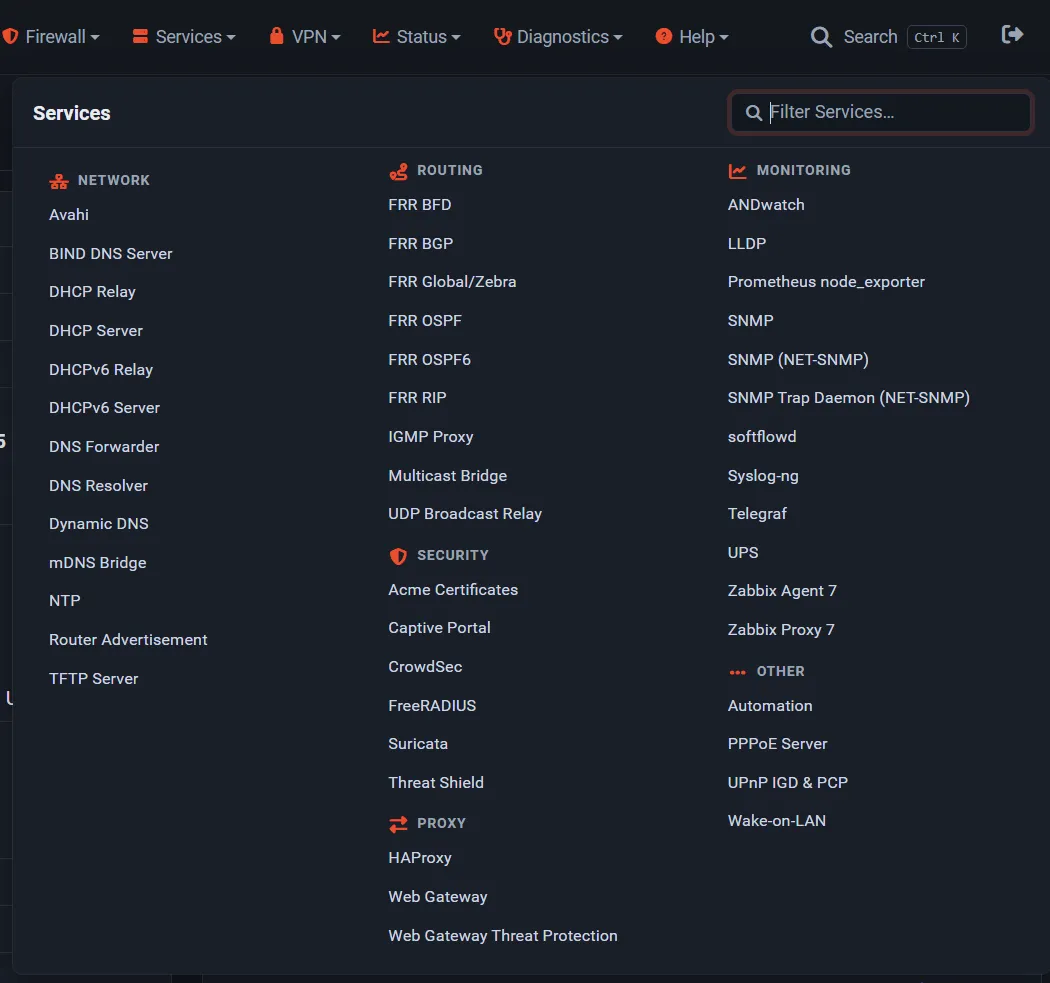Open Router Advertisement
1050x983 pixels.
point(128,639)
